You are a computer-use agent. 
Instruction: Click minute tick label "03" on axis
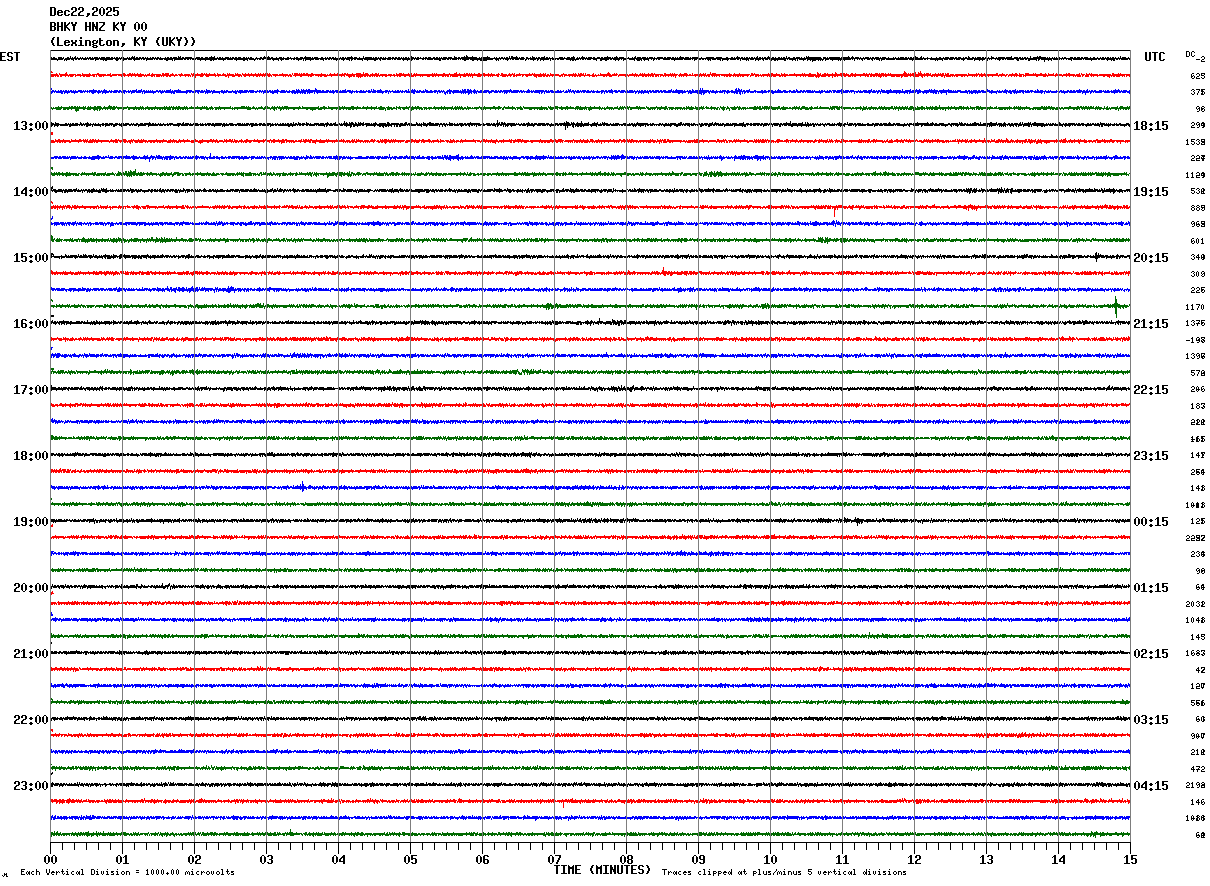point(266,859)
